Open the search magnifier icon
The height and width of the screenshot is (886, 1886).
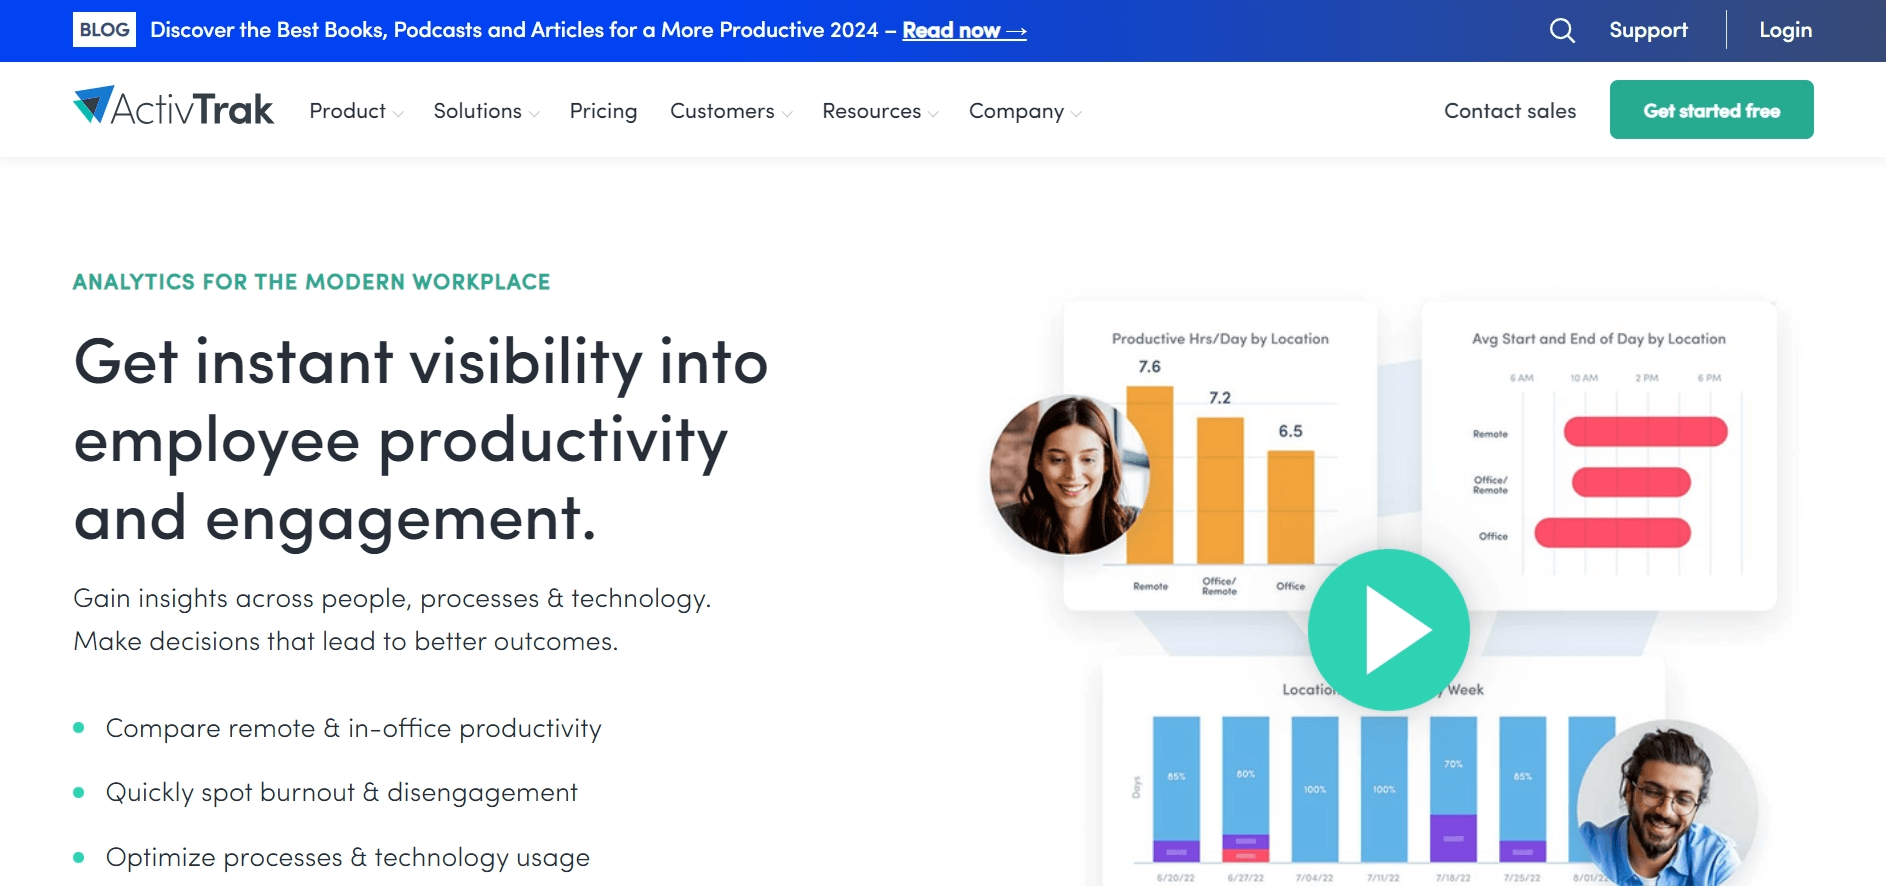tap(1562, 31)
